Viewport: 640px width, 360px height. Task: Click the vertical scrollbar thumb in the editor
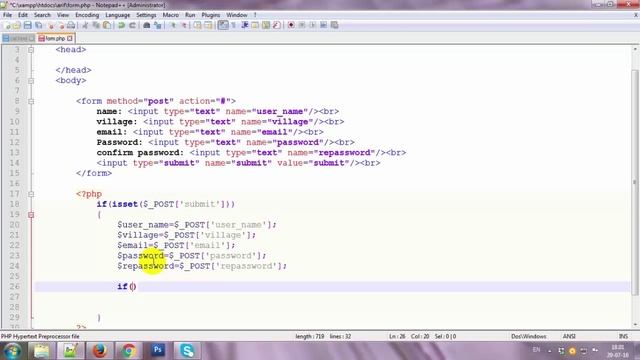(635, 182)
